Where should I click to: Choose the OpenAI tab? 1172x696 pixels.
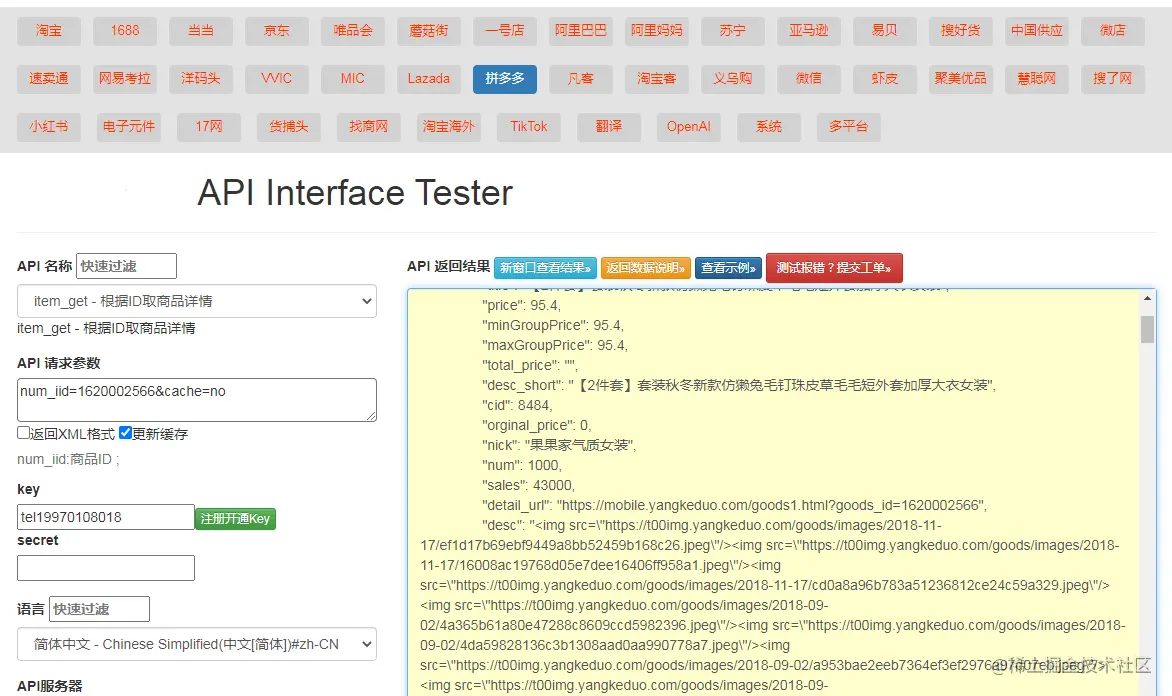688,127
